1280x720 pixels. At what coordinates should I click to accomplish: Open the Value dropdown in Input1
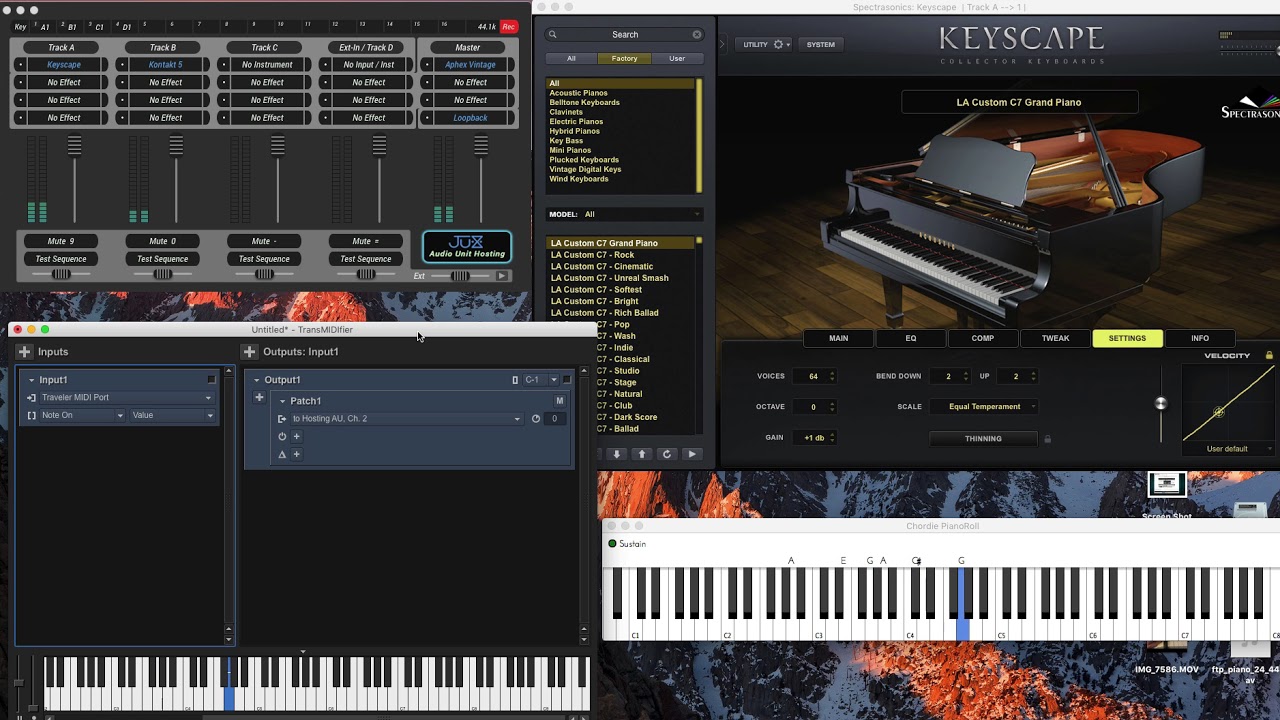coord(172,415)
